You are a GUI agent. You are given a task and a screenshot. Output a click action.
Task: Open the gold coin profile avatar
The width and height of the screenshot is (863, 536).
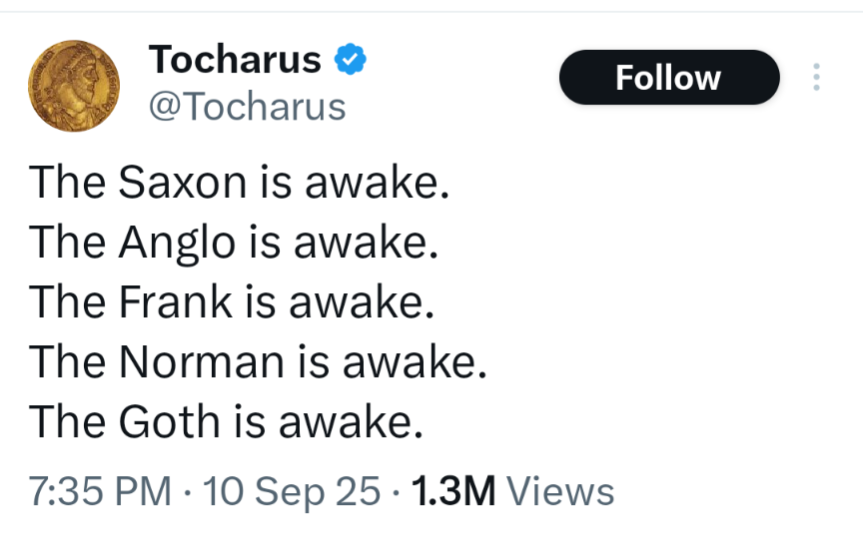pos(74,86)
